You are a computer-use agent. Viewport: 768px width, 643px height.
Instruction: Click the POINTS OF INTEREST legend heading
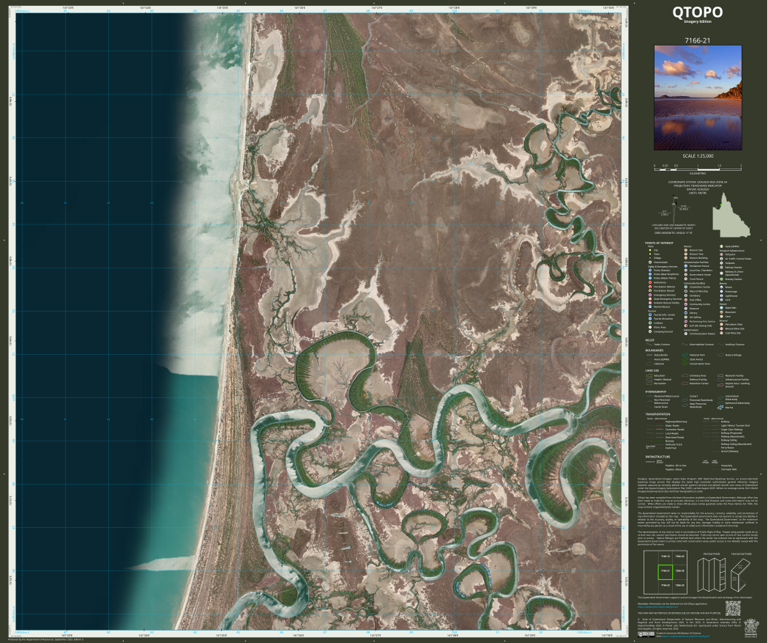click(659, 243)
